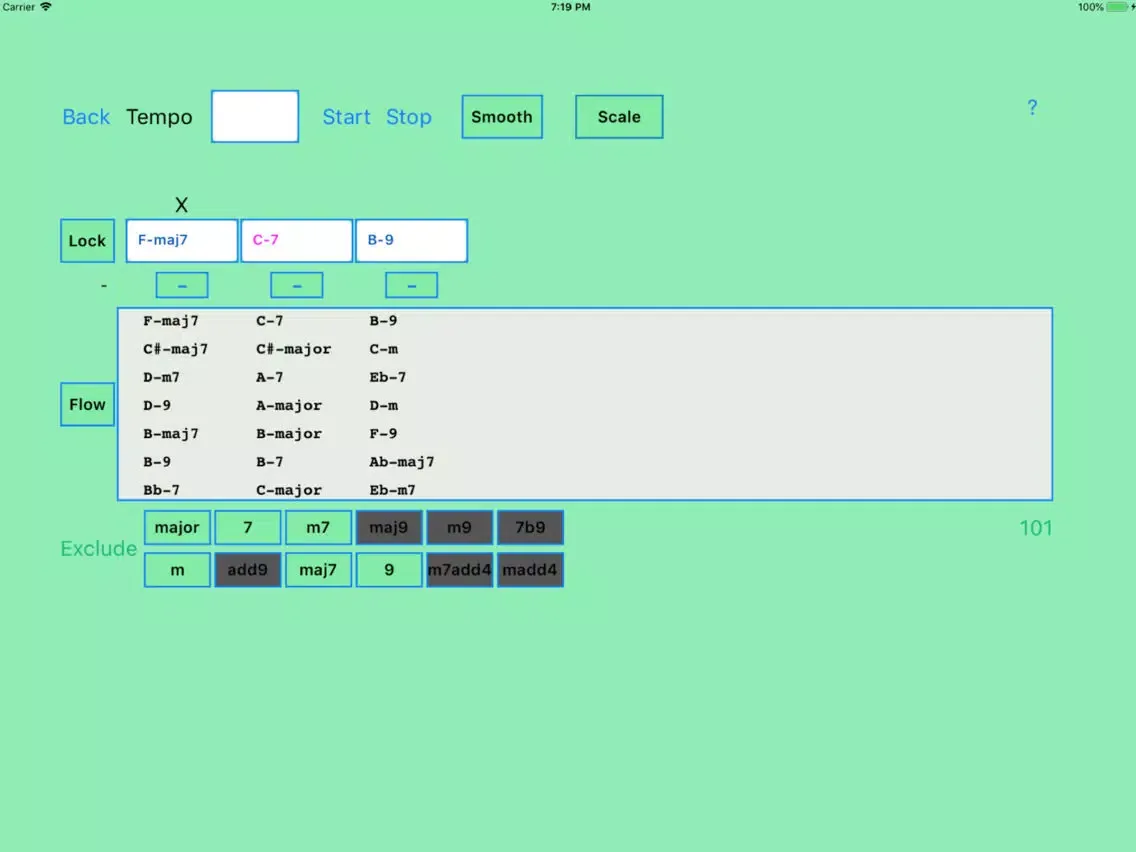
Task: Select B-9 in the third column list
Action: coord(383,321)
